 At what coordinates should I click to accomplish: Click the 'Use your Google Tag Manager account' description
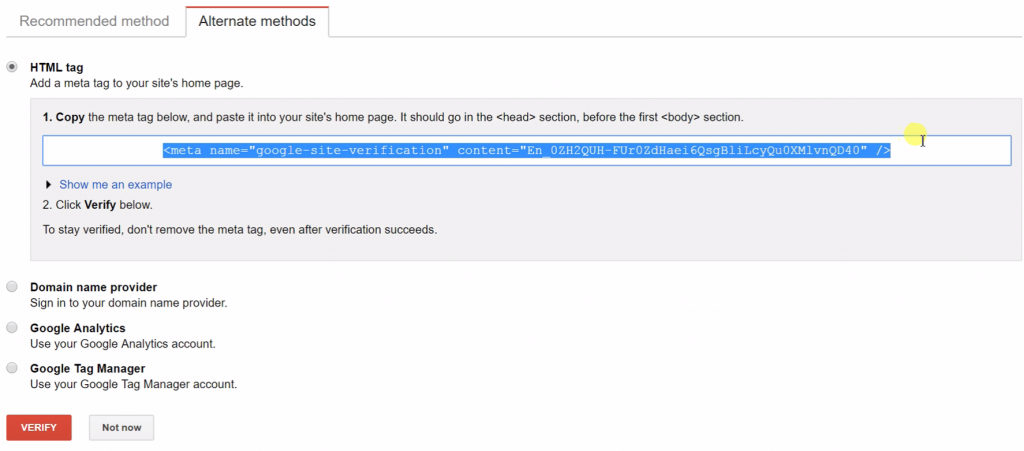(133, 384)
